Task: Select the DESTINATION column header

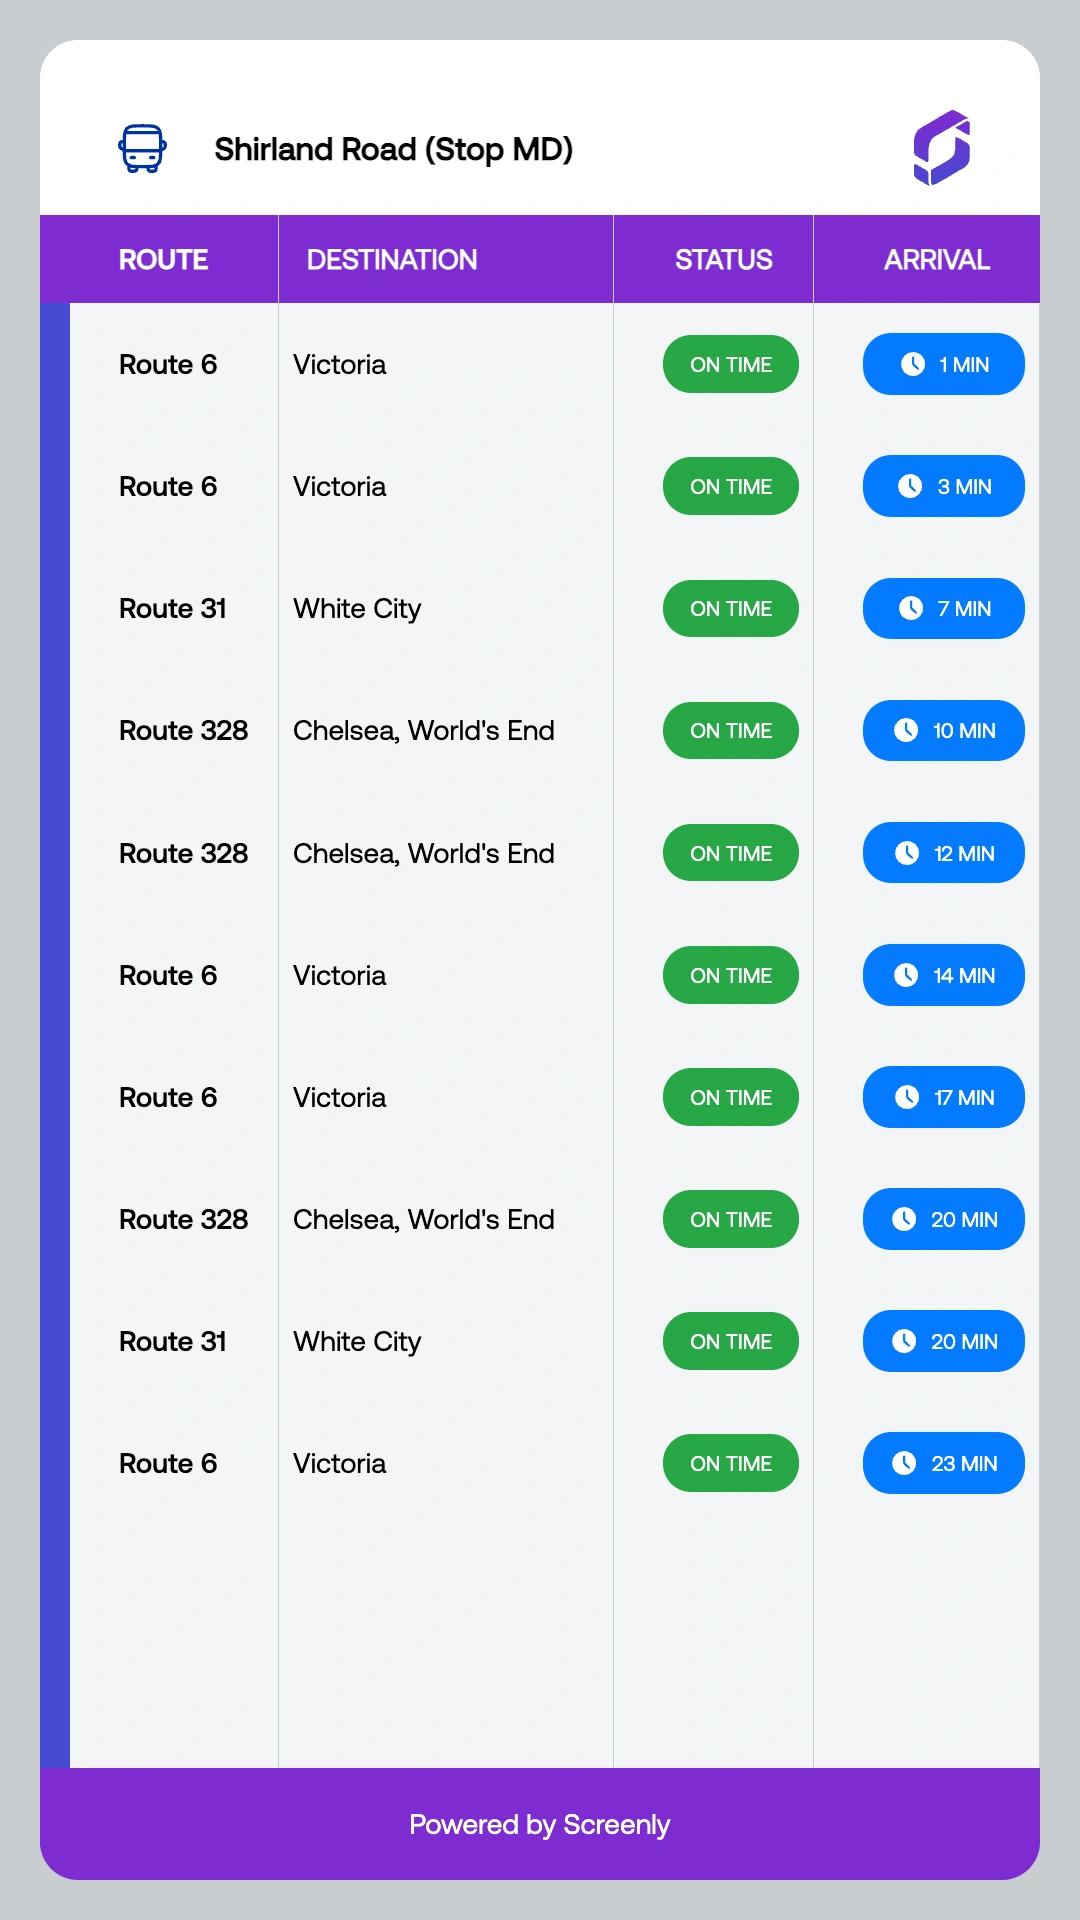Action: pos(392,260)
